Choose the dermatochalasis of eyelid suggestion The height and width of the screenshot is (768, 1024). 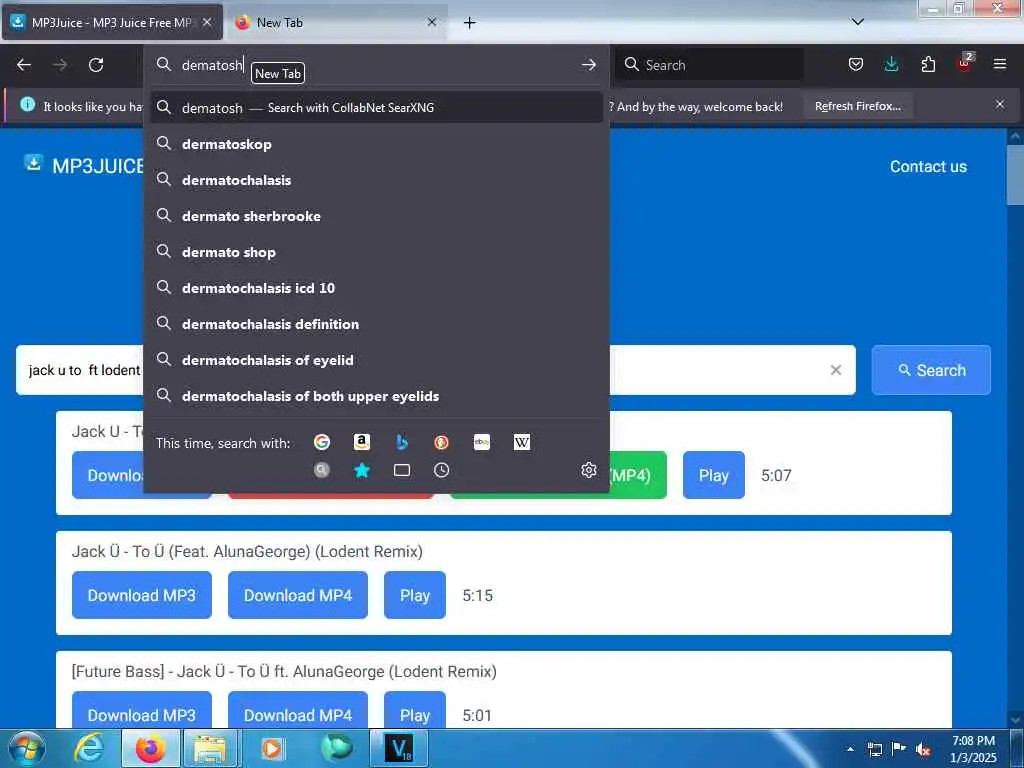pos(377,360)
